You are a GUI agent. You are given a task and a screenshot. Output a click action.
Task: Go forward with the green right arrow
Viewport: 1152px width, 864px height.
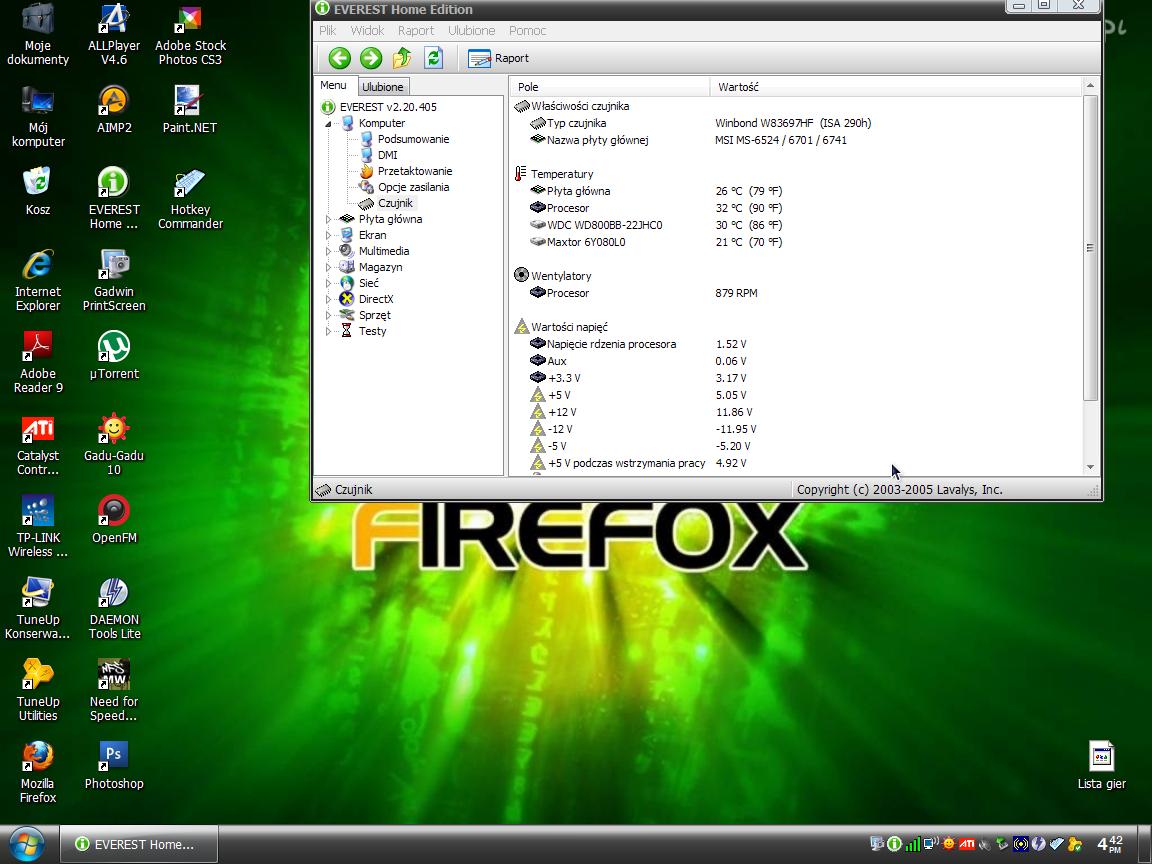point(371,58)
